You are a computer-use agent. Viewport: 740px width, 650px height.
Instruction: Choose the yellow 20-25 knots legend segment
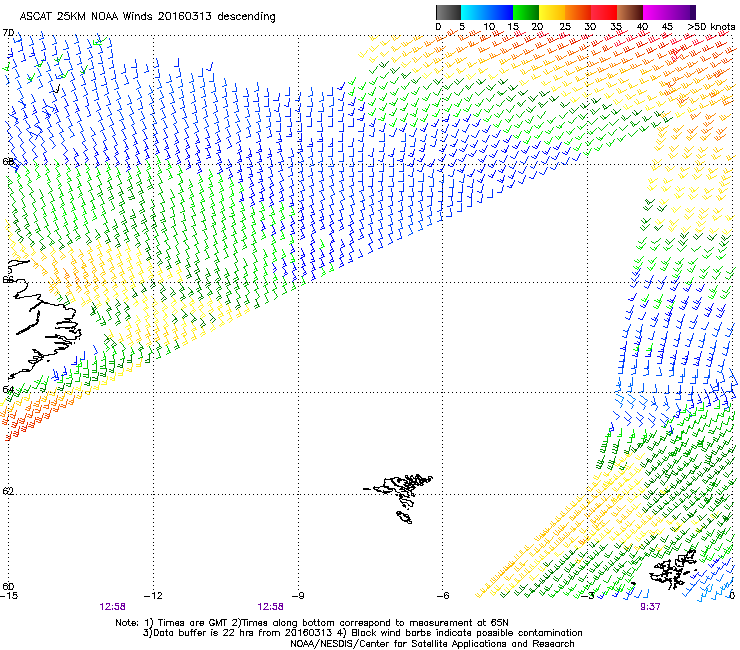pyautogui.click(x=552, y=12)
